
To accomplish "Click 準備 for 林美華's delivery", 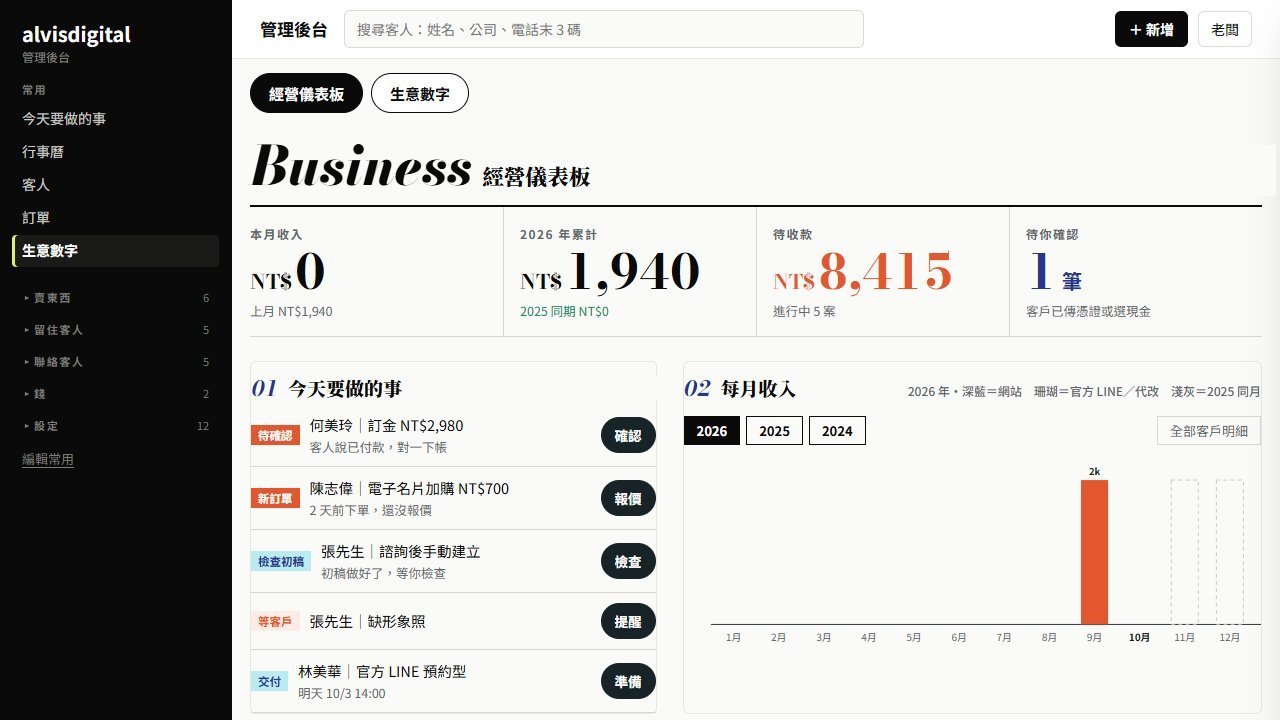I will [x=628, y=682].
